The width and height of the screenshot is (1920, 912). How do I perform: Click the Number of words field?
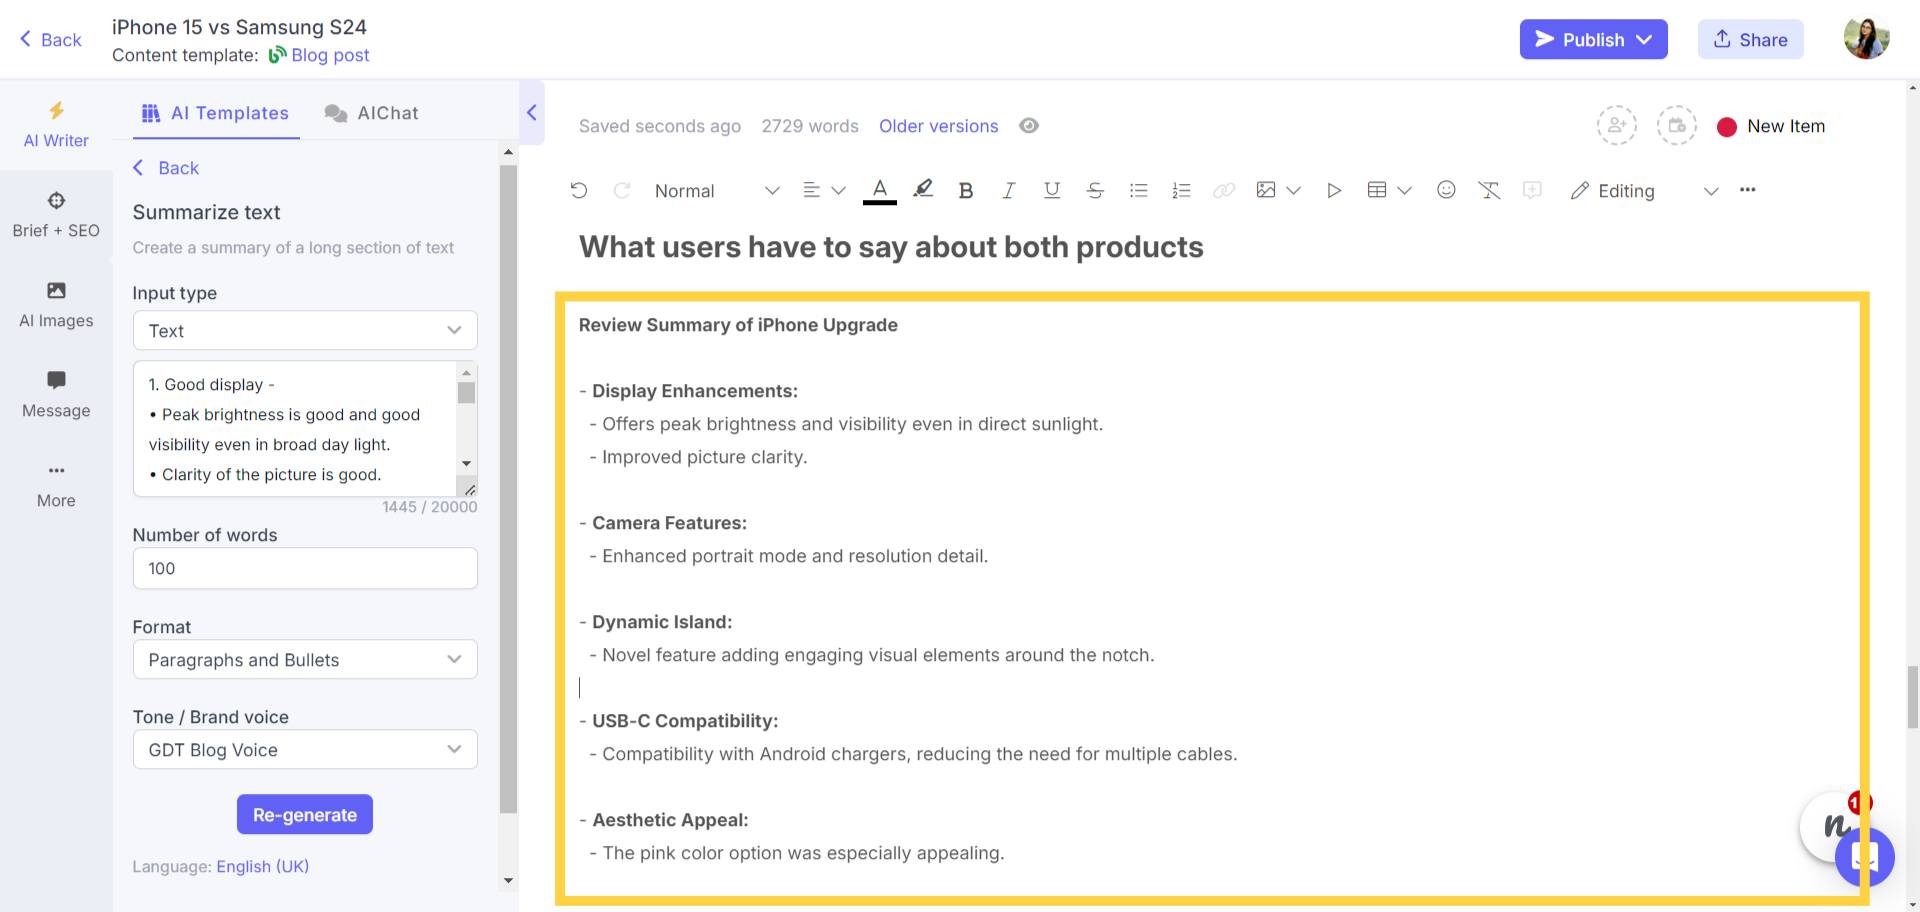click(305, 568)
